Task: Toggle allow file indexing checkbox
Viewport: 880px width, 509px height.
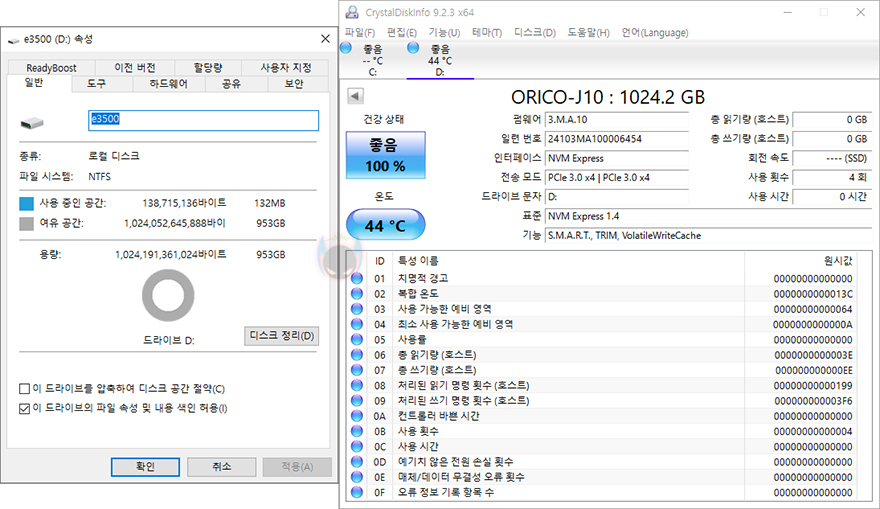Action: click(x=24, y=408)
